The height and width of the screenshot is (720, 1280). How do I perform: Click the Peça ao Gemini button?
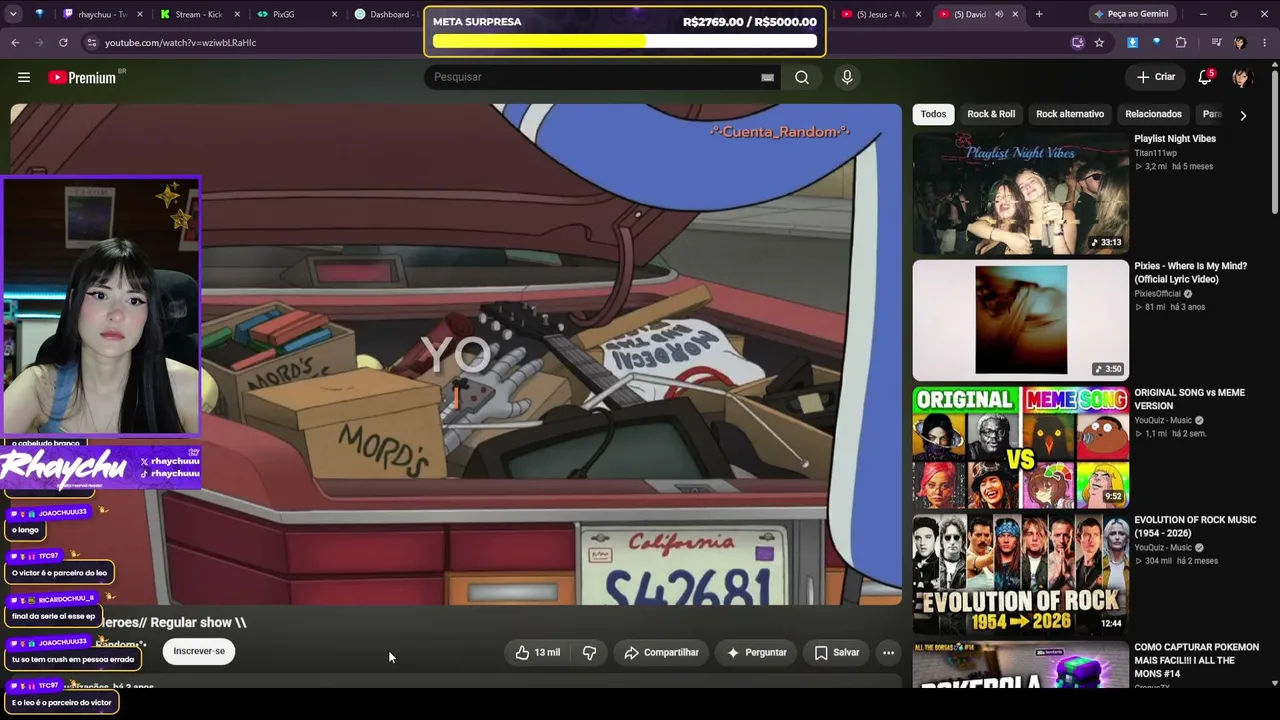tap(1133, 14)
